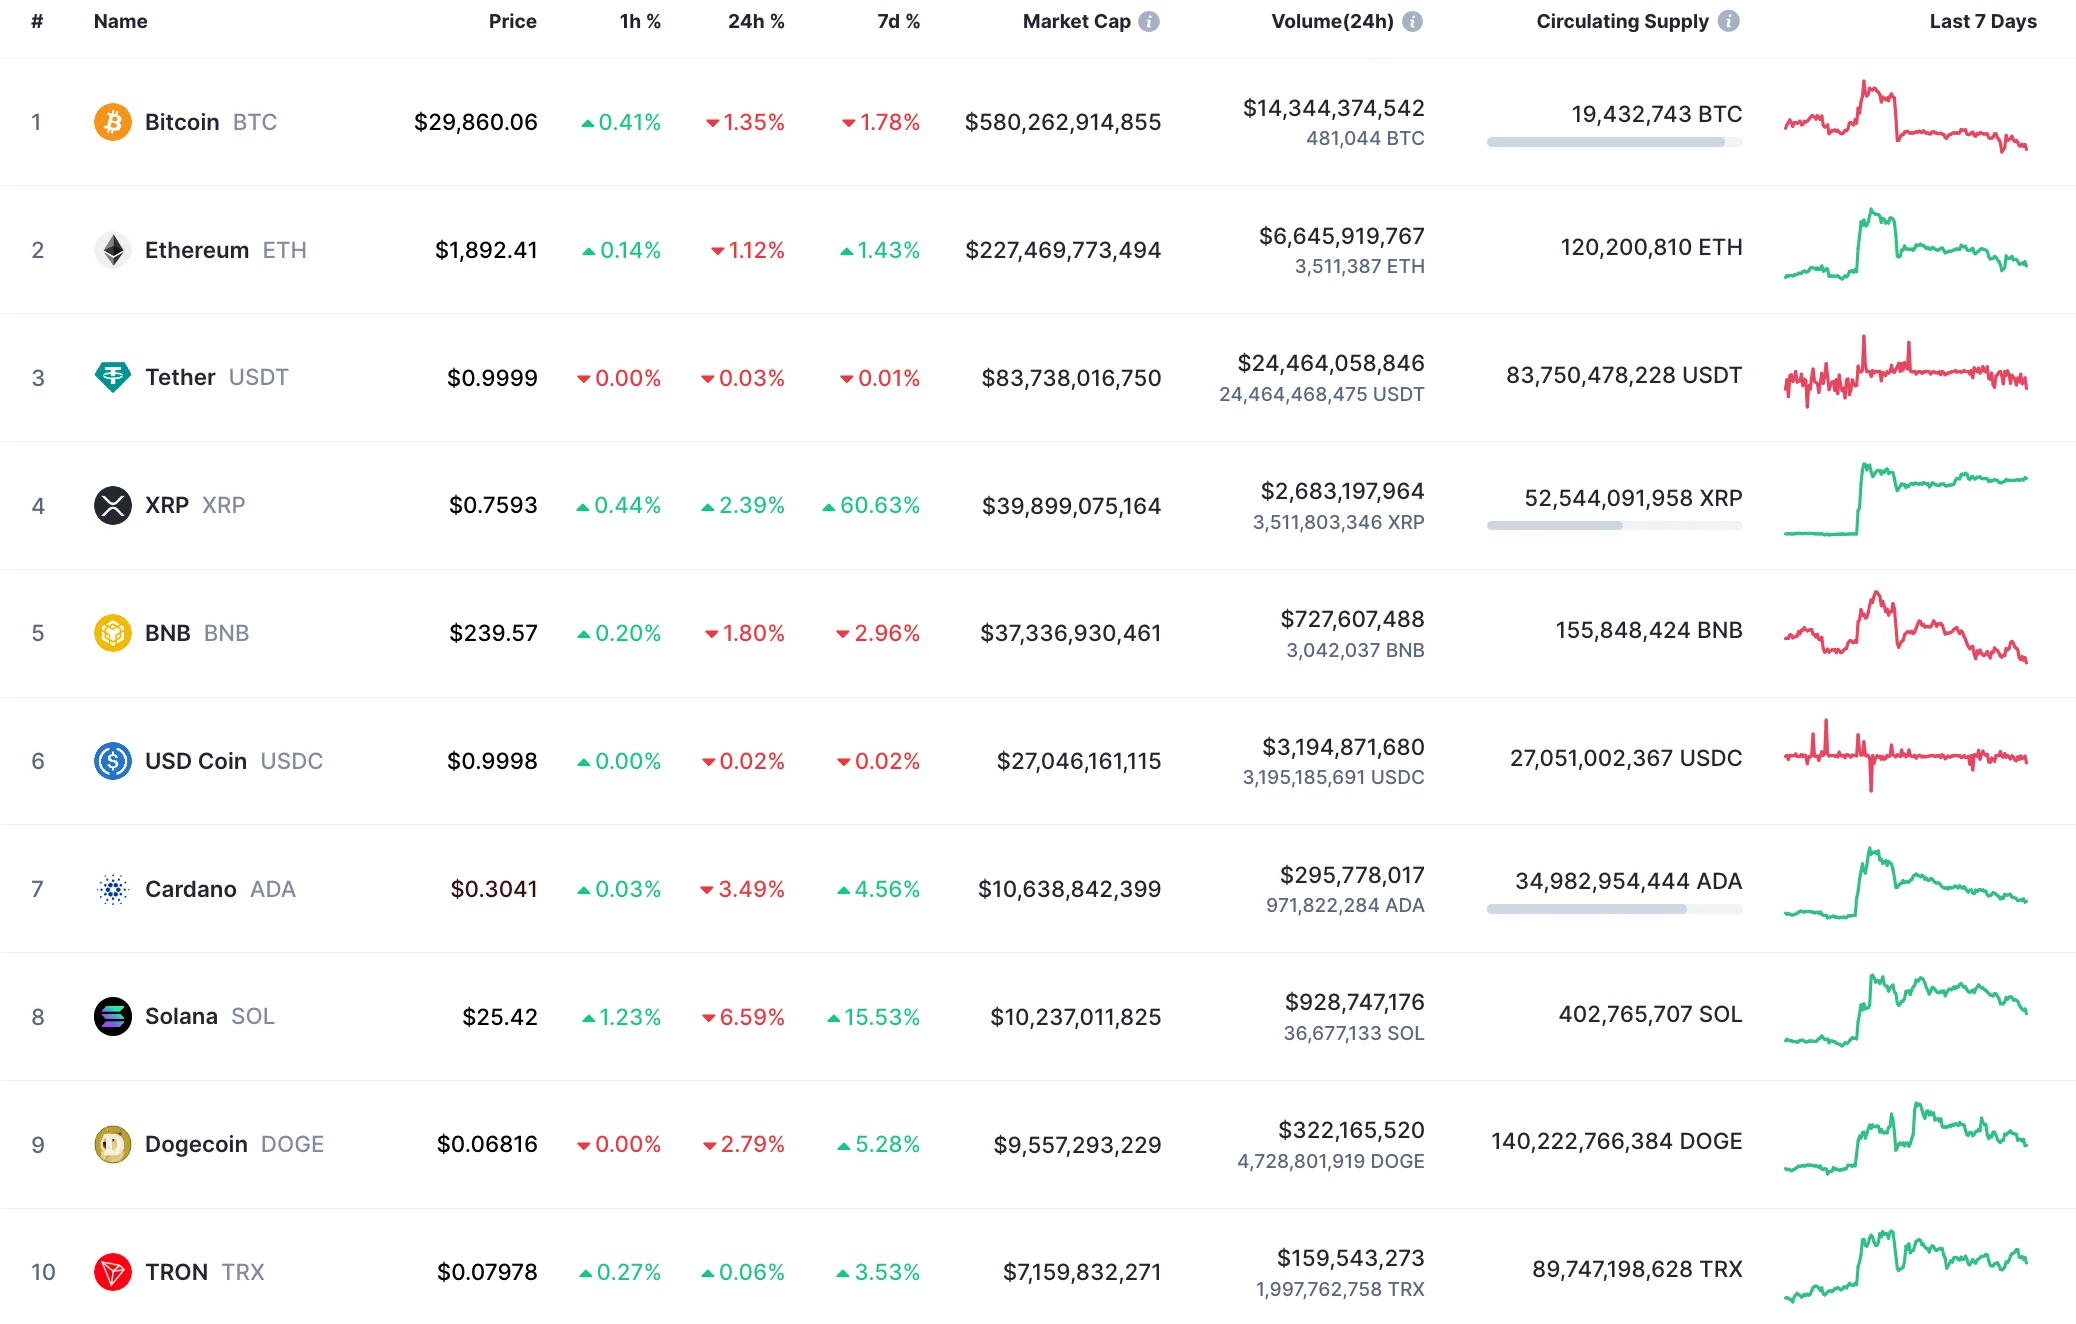Click the TRON TRX logo
Viewport: 2076px width, 1324px height.
point(113,1272)
